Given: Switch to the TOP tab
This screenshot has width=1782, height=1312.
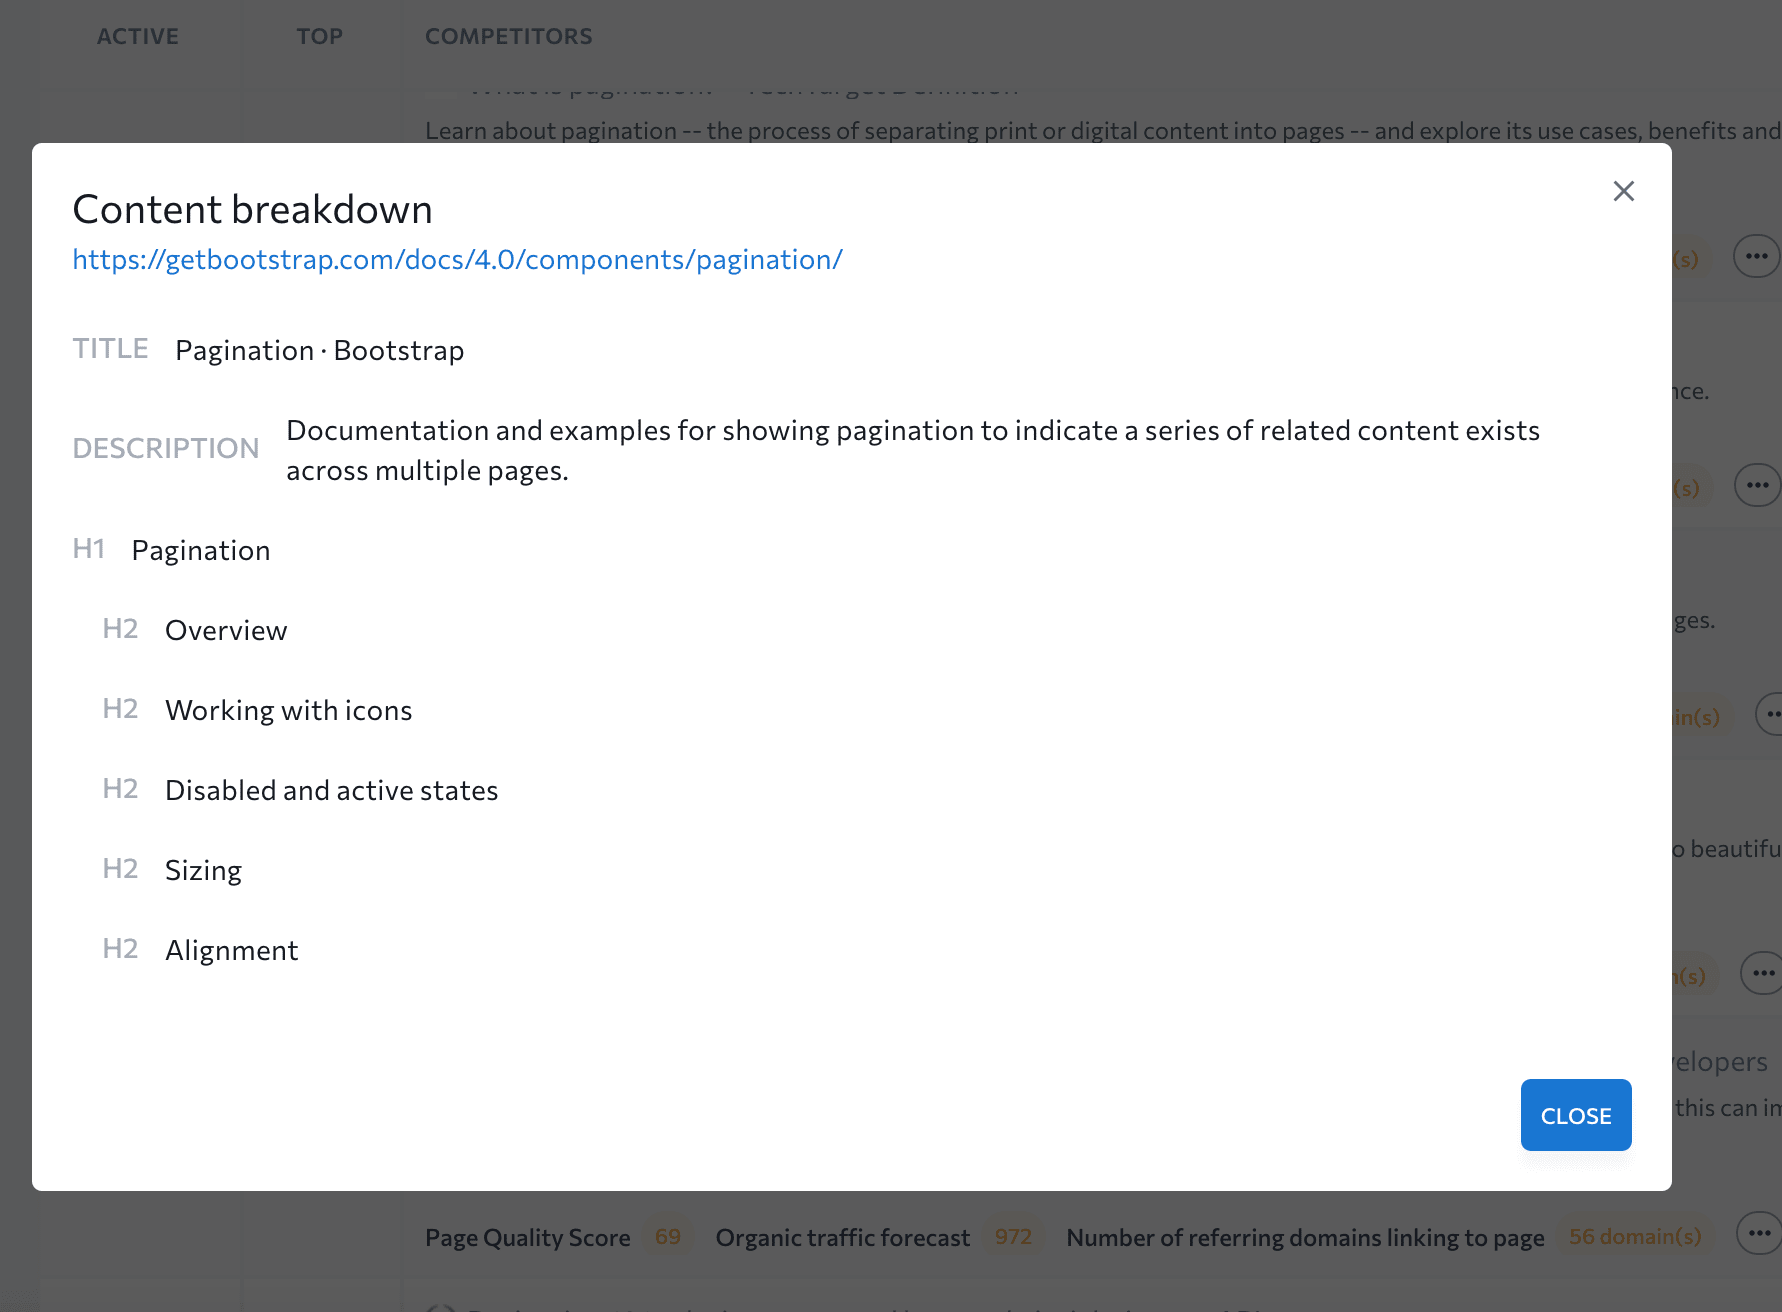Looking at the screenshot, I should [319, 37].
